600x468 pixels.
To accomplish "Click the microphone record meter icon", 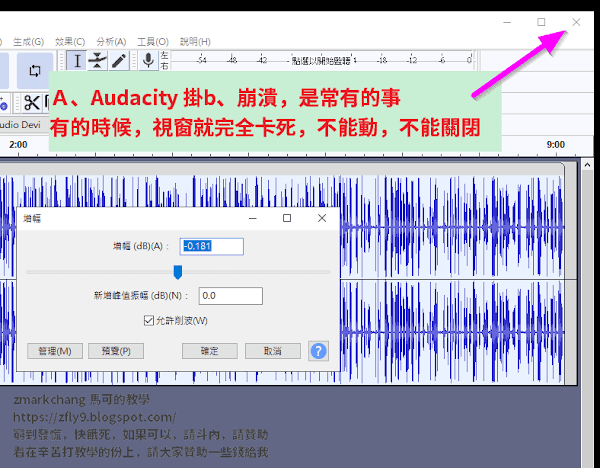I will [148, 60].
